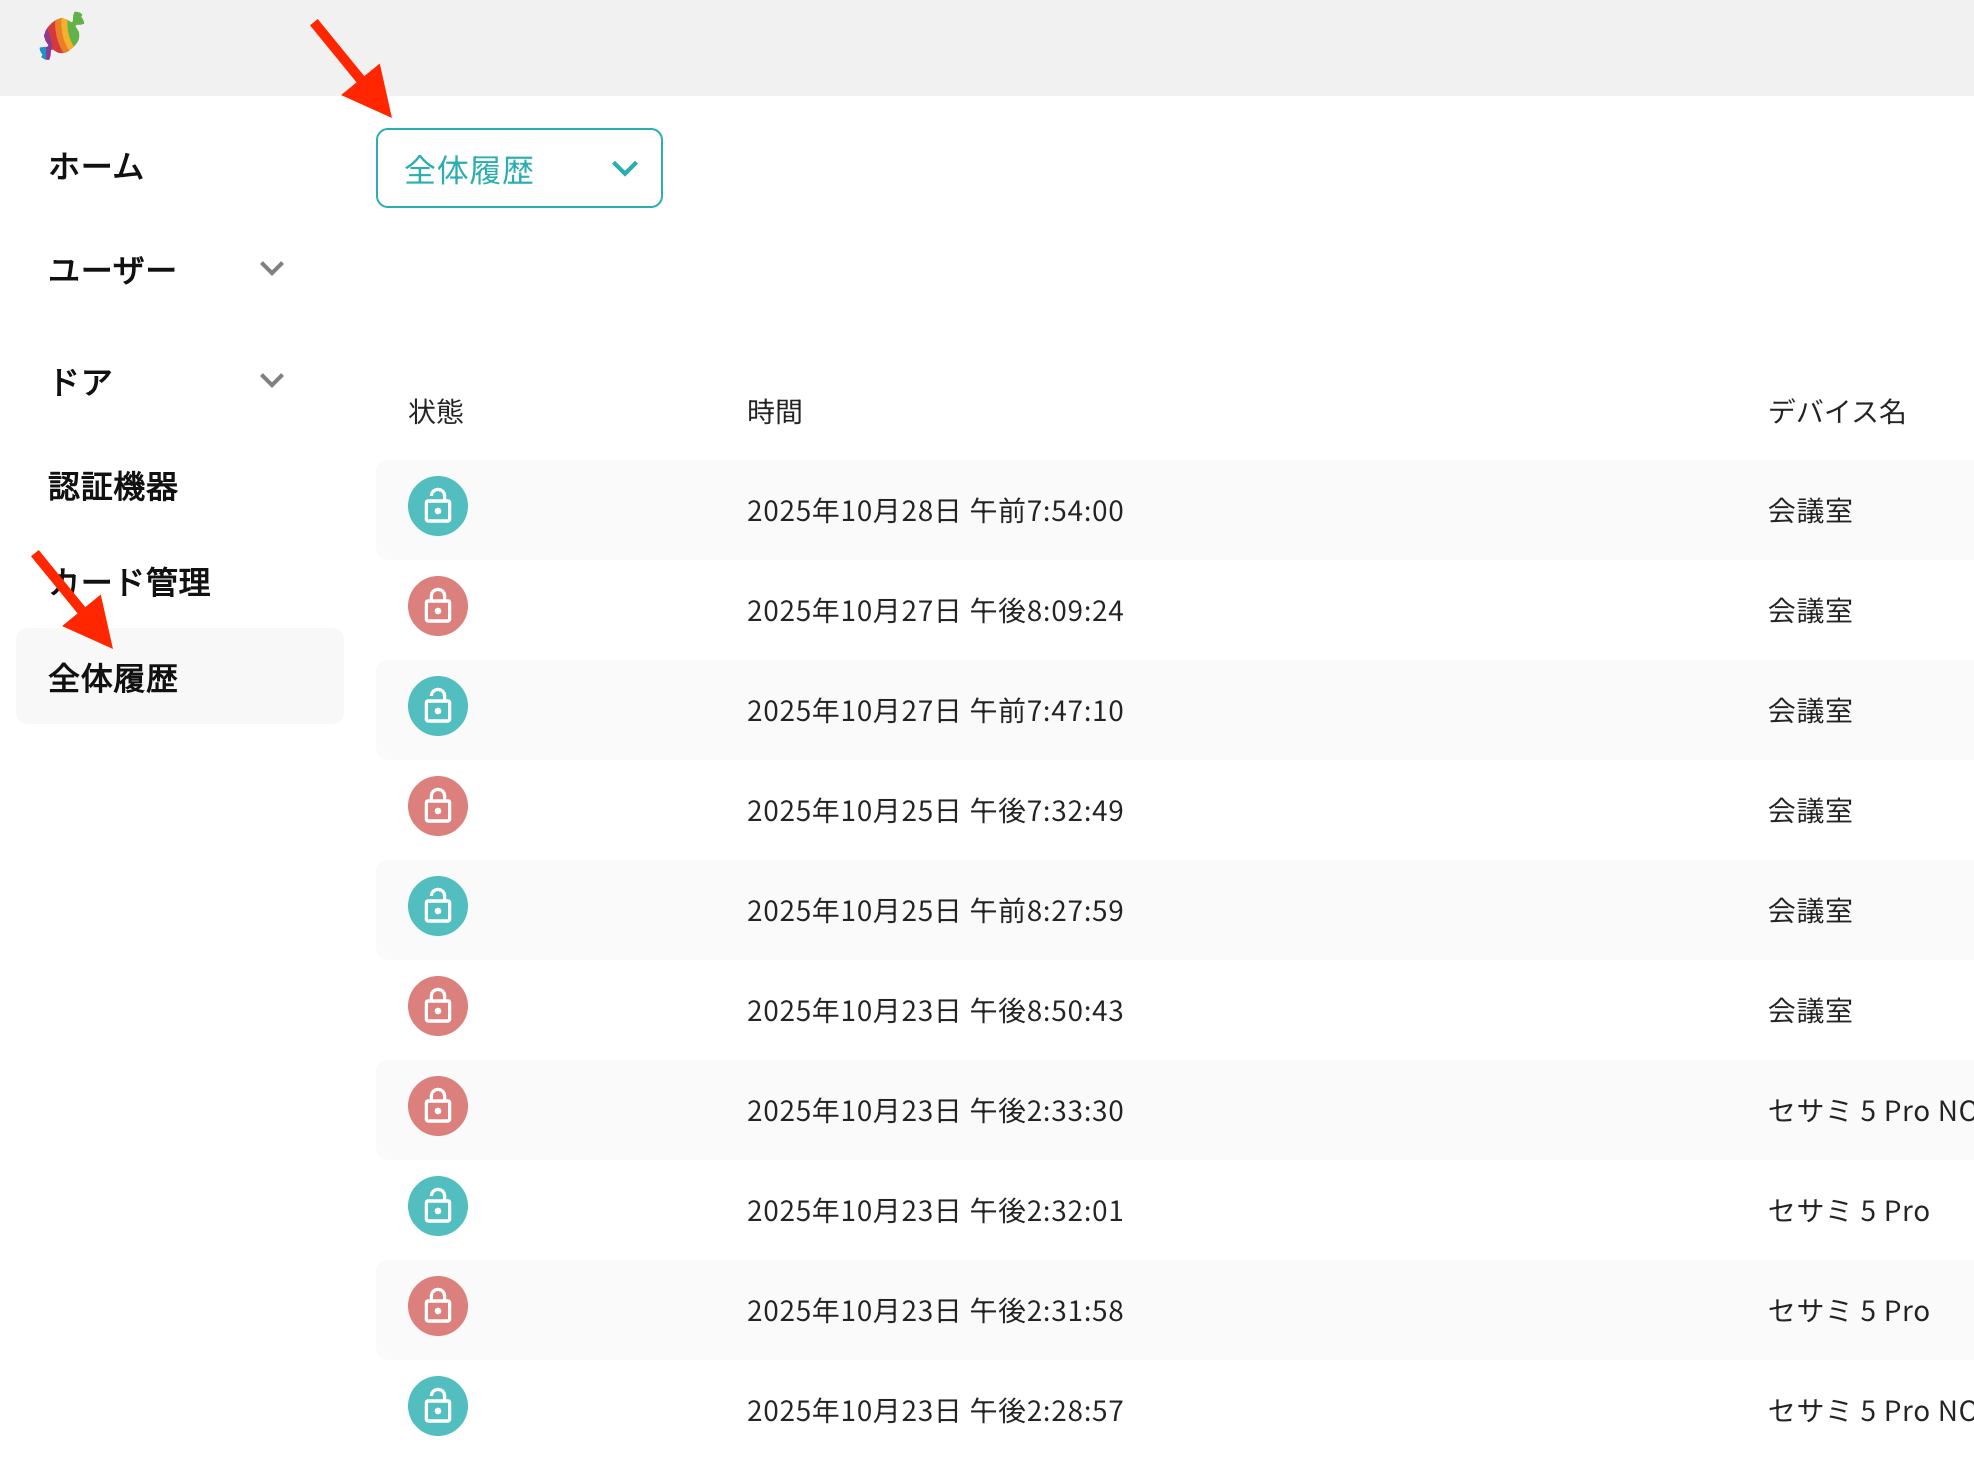Open the 全体履歴 history filter dropdown

tap(519, 169)
